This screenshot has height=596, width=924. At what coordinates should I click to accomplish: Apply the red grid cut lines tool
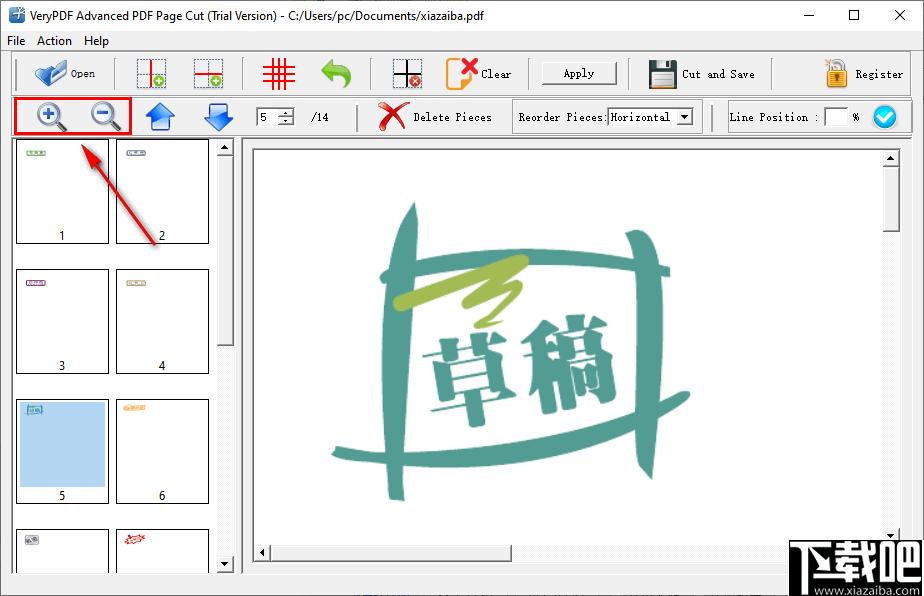(x=279, y=74)
